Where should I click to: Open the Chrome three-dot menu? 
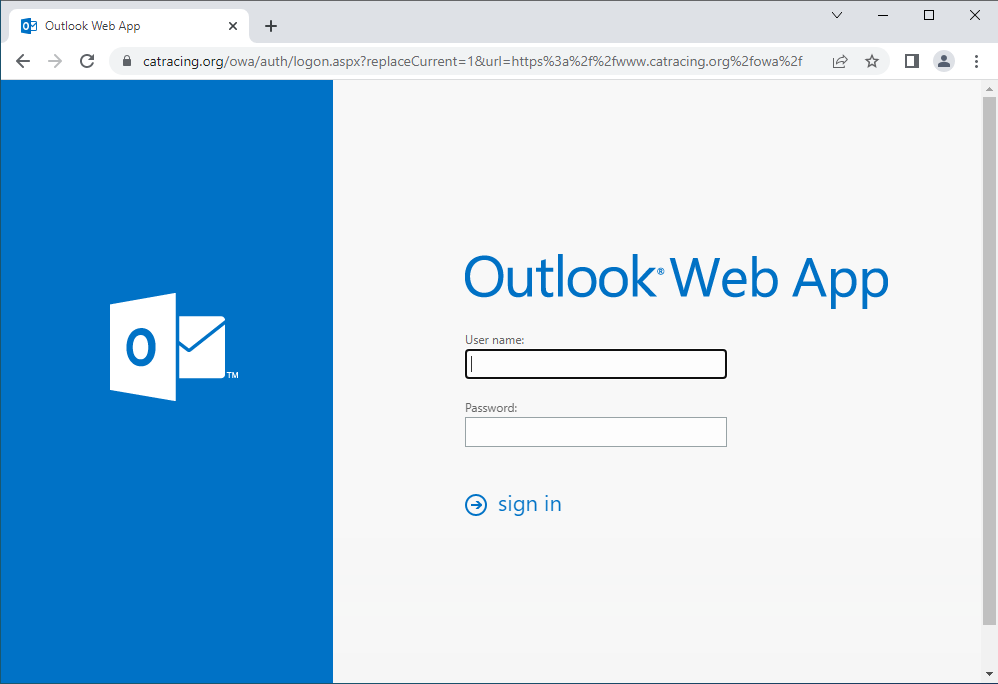pos(976,61)
